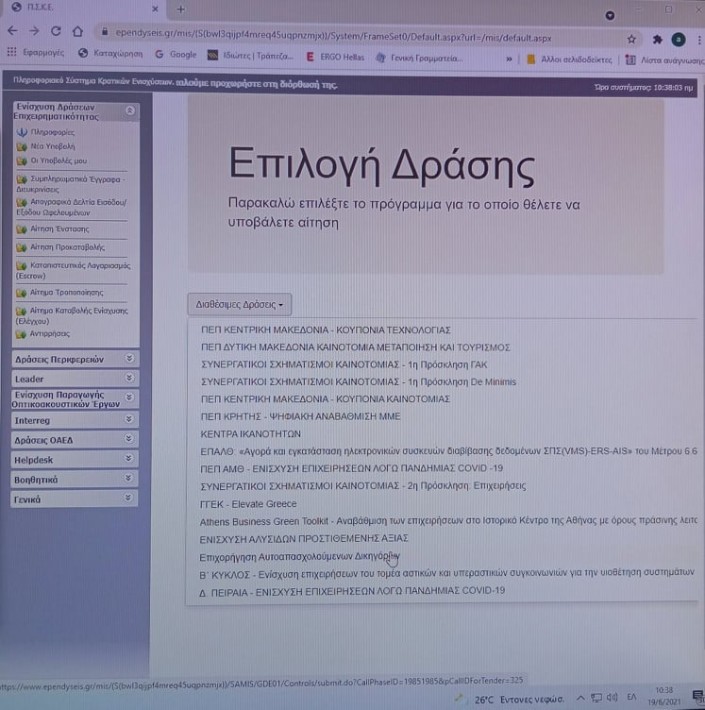The height and width of the screenshot is (710, 705).
Task: Open the ERGO Hellas bookmark
Action: pos(336,57)
